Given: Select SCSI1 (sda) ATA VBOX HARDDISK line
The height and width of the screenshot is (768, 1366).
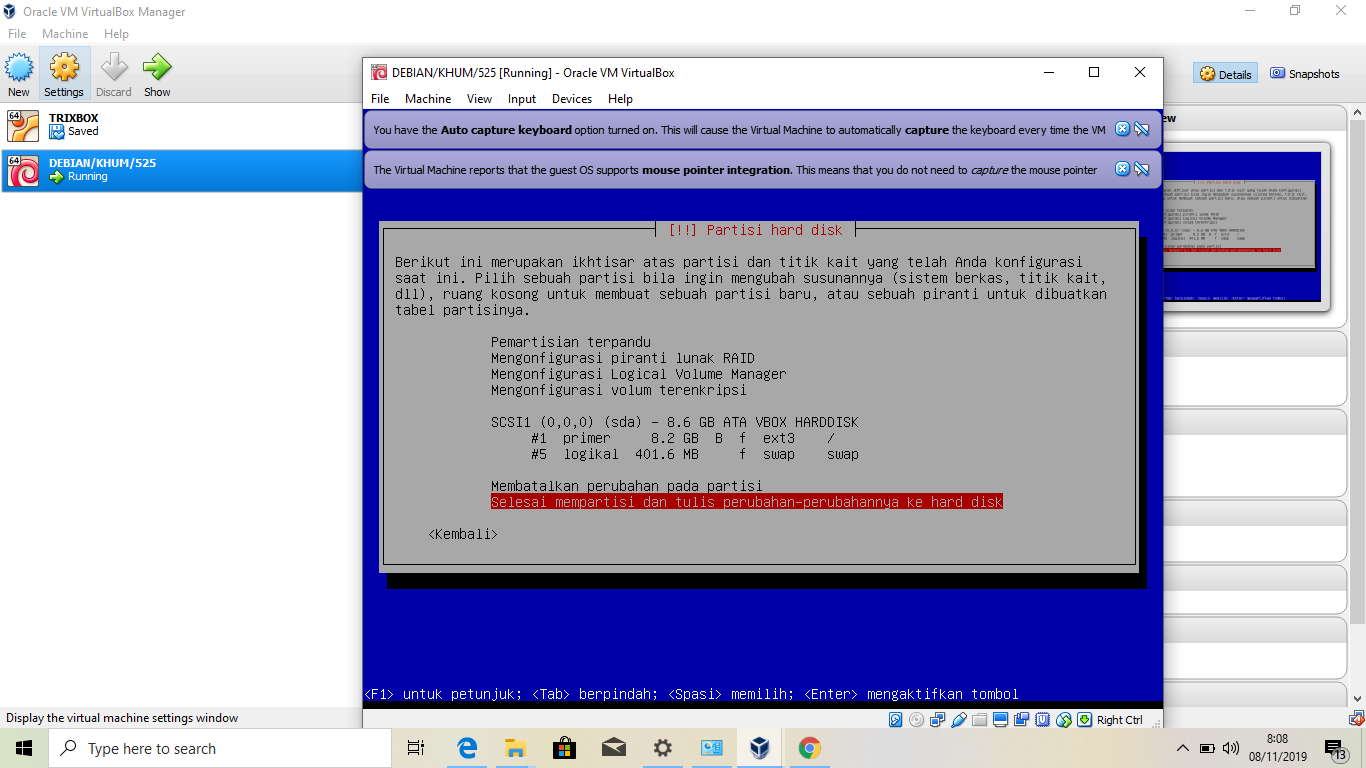Looking at the screenshot, I should 675,422.
